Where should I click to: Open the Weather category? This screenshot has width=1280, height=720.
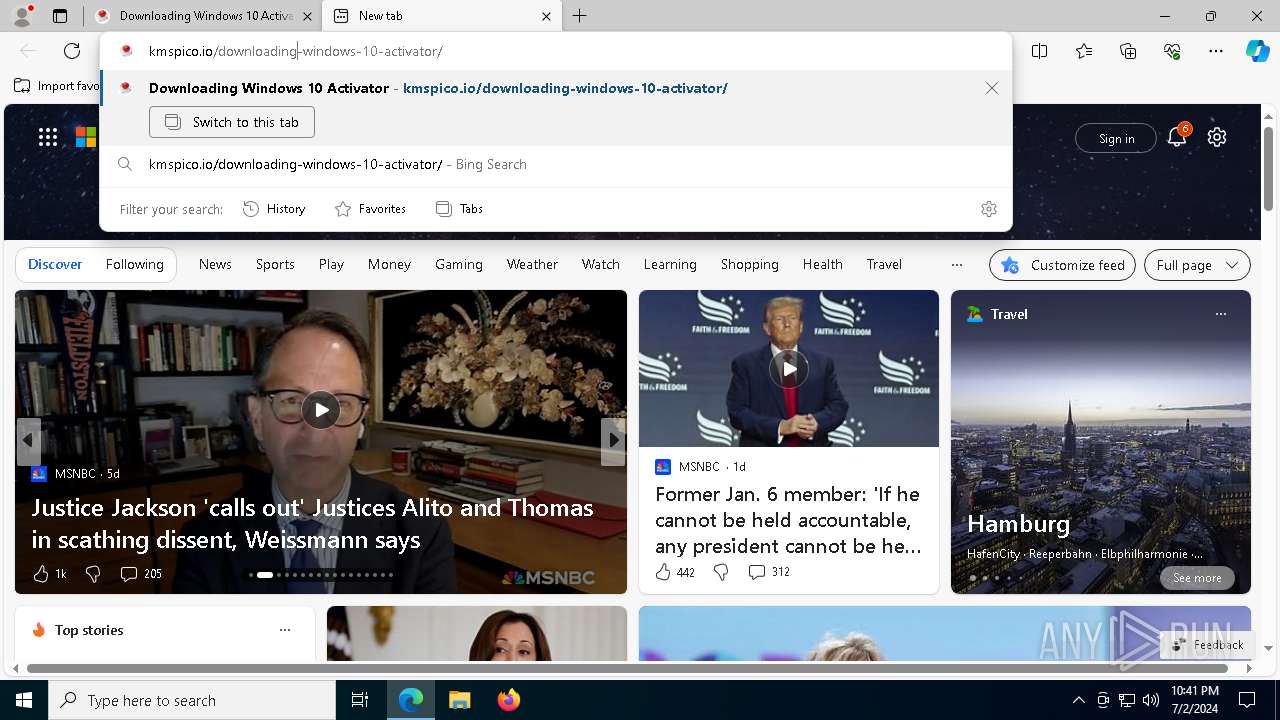[532, 264]
